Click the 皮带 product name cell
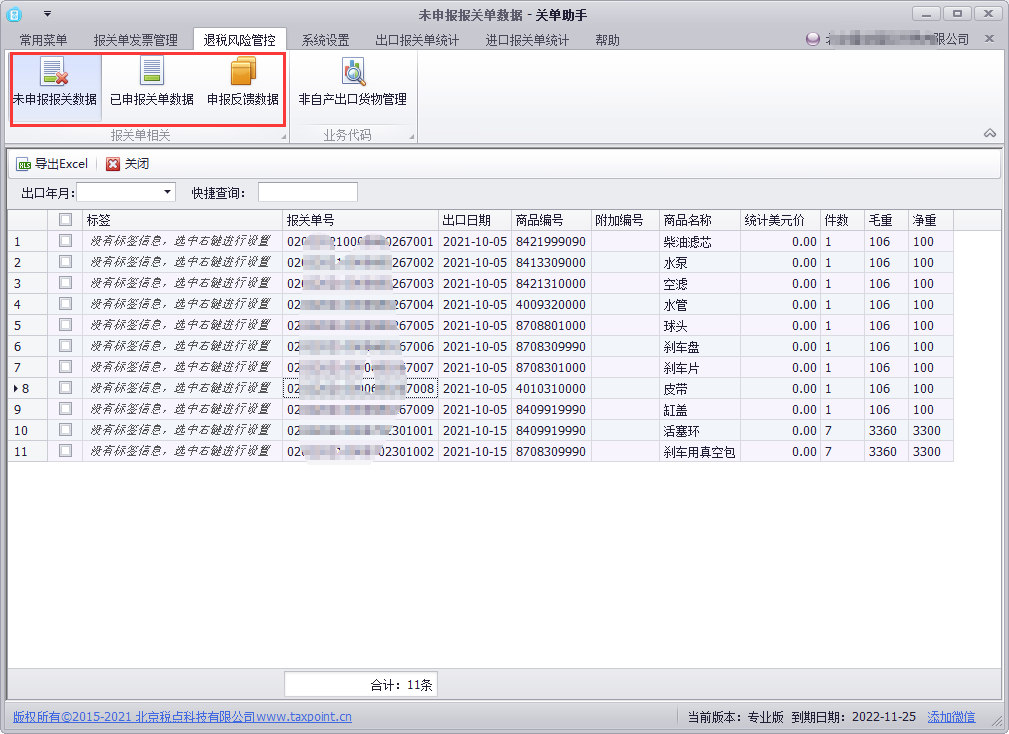The width and height of the screenshot is (1009, 734). [700, 389]
